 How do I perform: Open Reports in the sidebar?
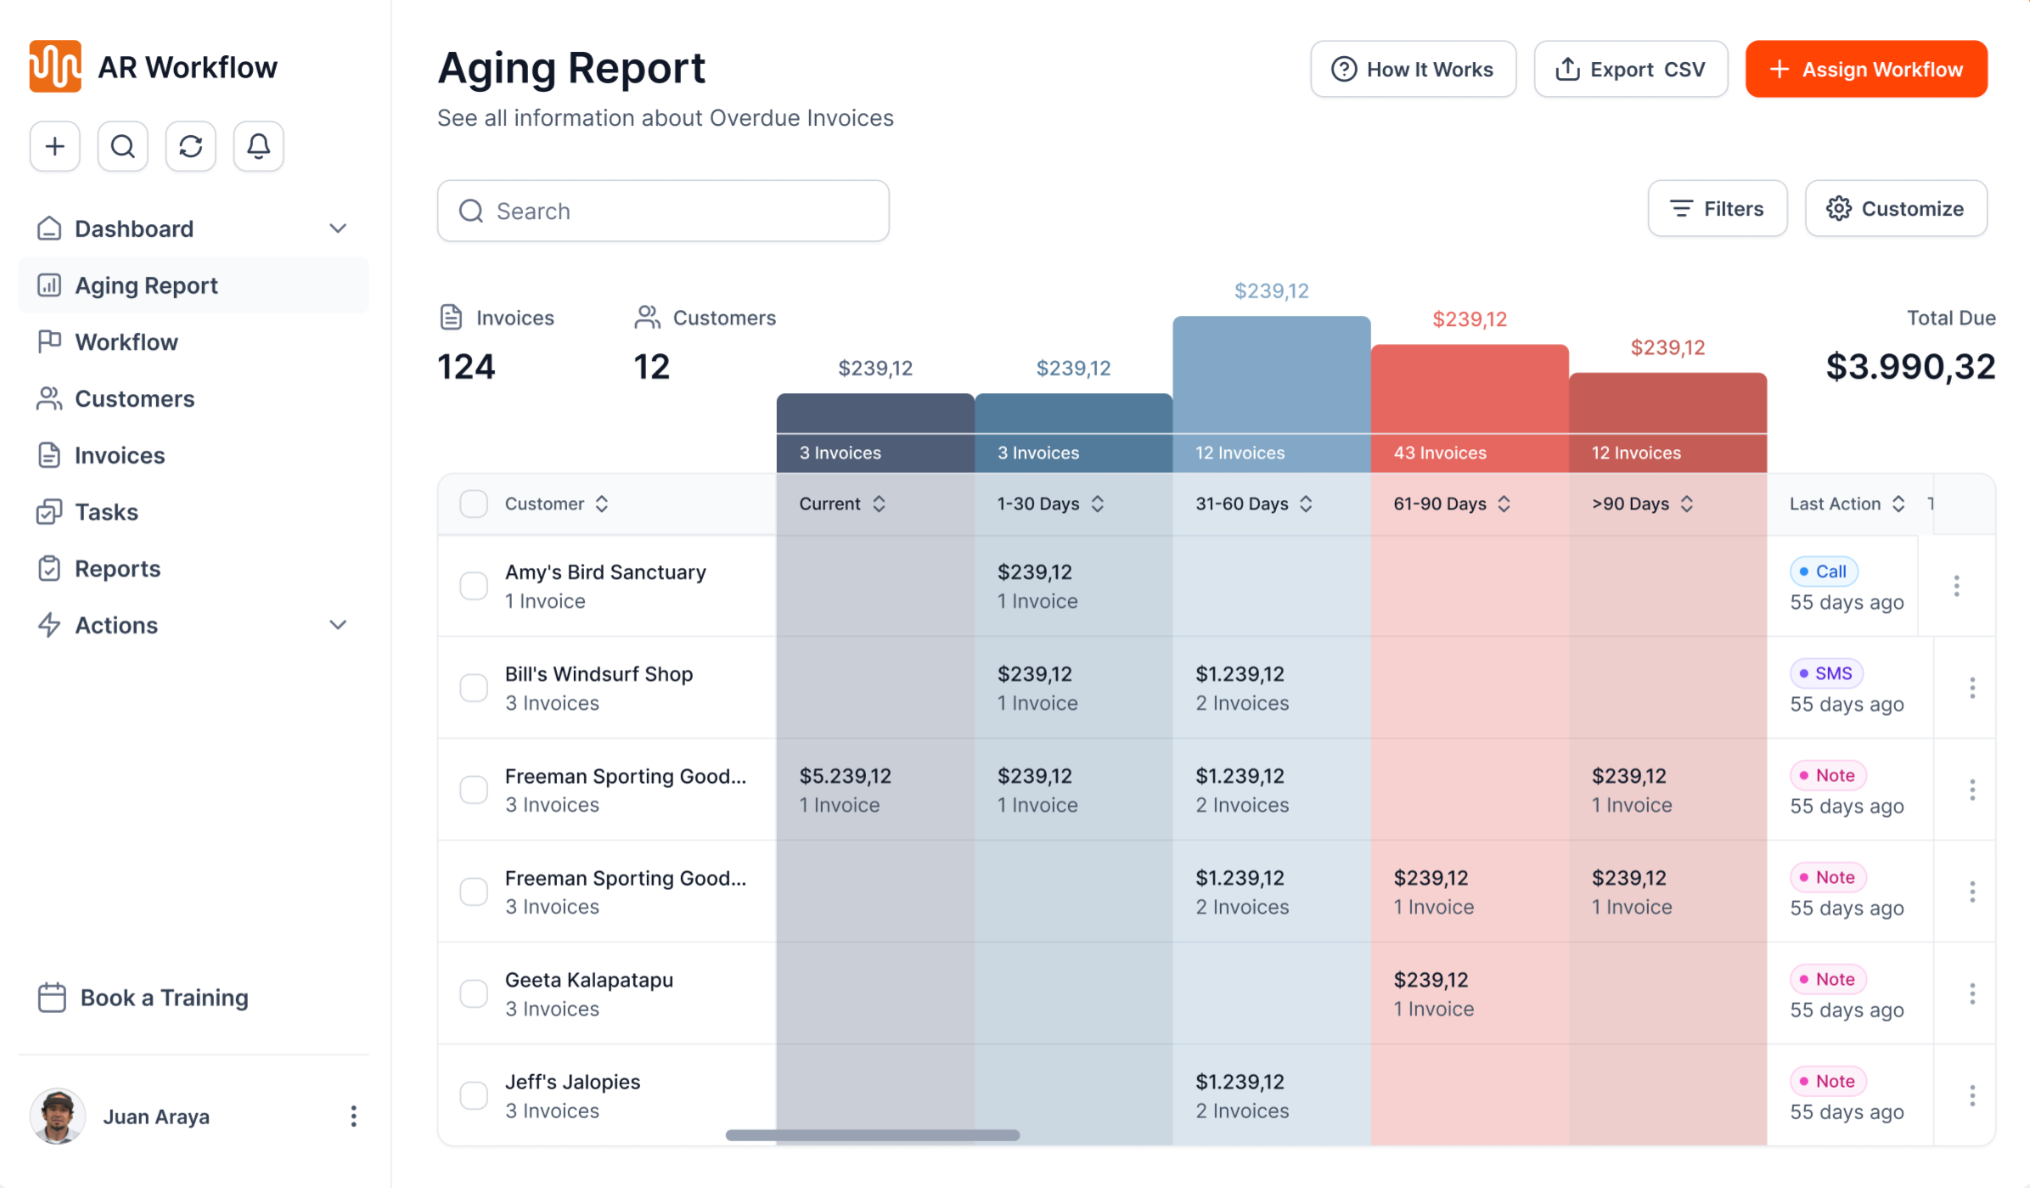193,569
